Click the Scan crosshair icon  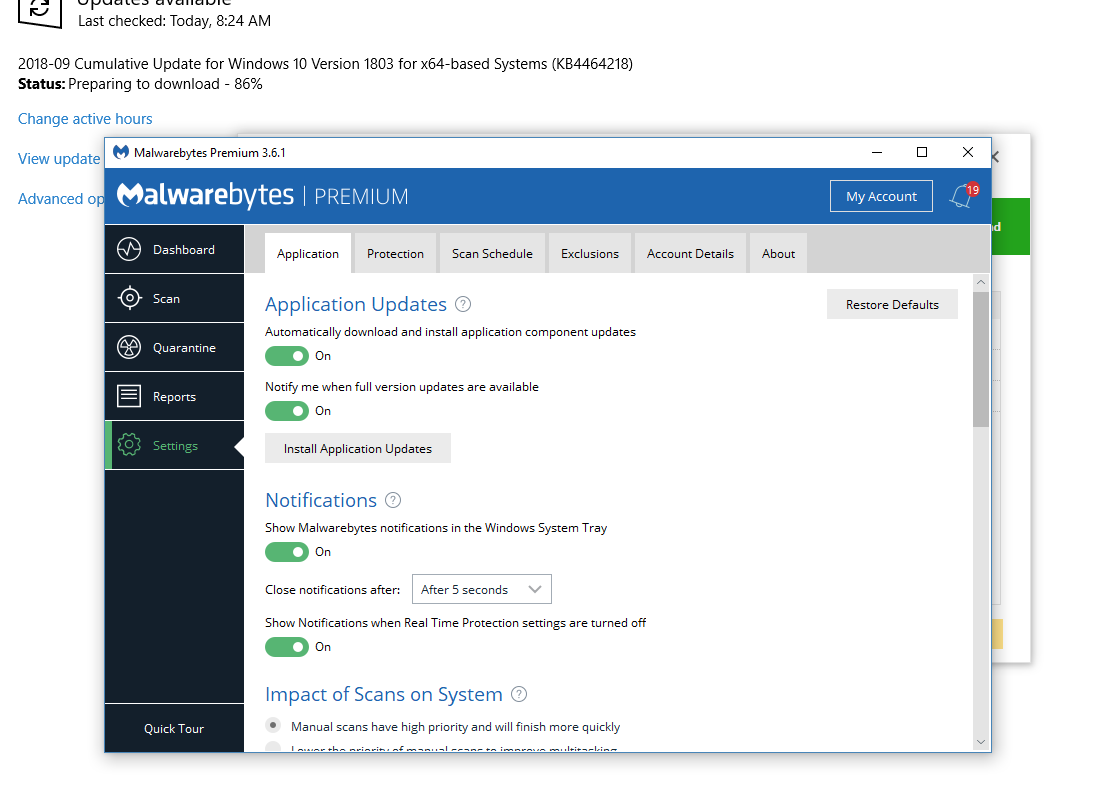pos(129,299)
